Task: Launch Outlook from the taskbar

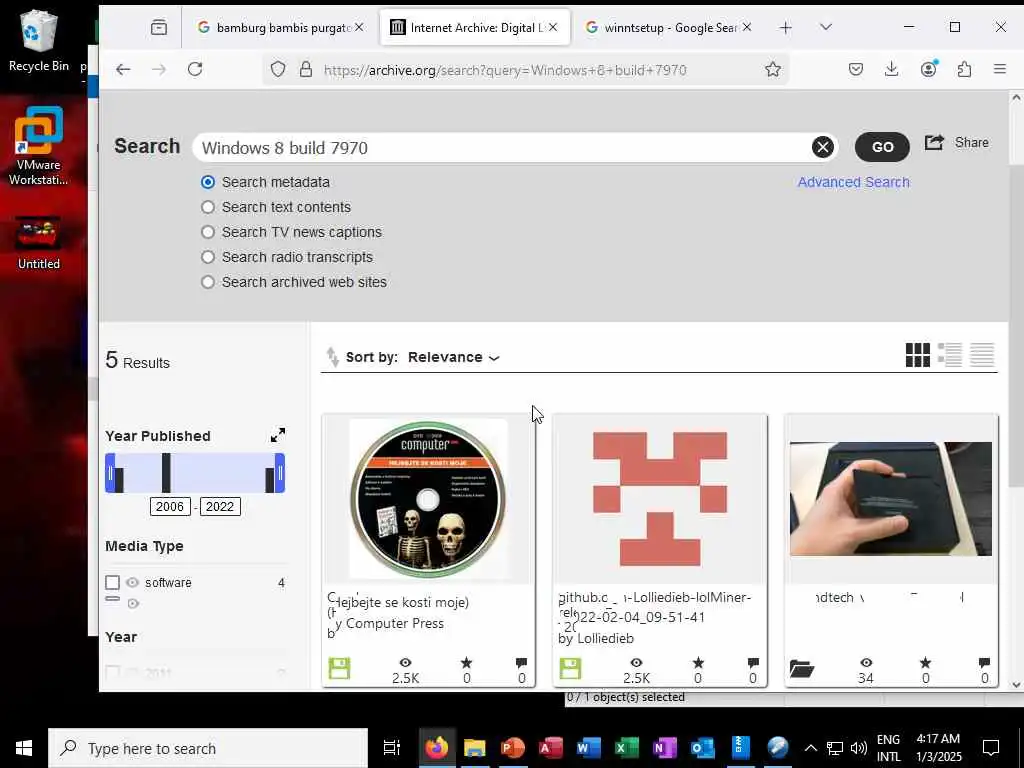Action: click(x=703, y=748)
